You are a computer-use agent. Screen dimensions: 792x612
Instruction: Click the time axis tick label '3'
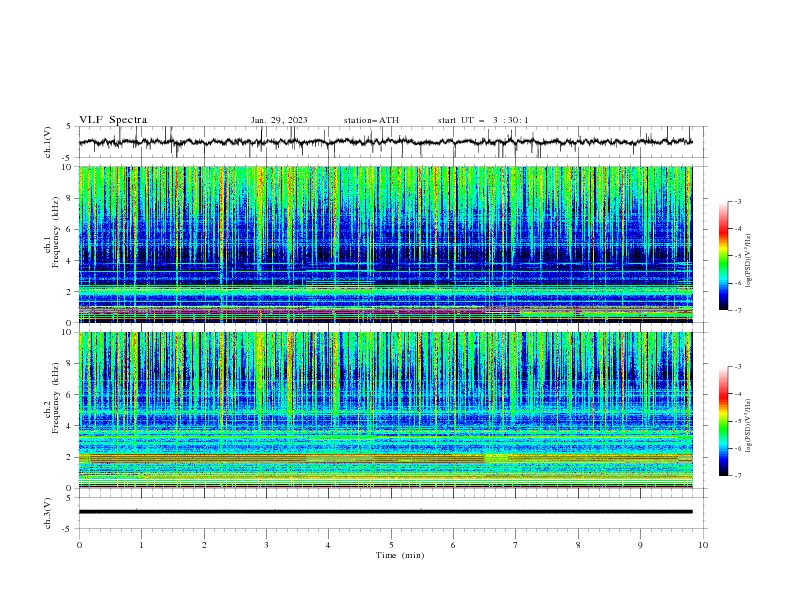[266, 545]
